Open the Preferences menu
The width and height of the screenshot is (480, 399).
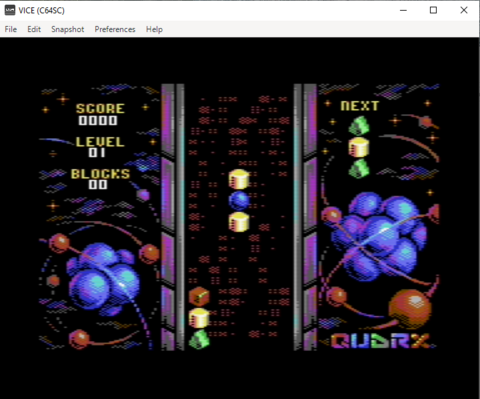click(115, 29)
